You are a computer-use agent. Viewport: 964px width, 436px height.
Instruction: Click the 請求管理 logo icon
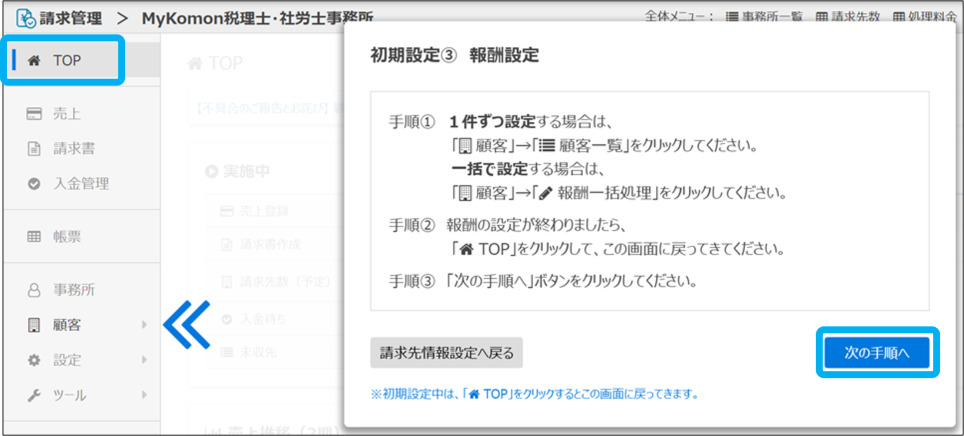(x=22, y=17)
